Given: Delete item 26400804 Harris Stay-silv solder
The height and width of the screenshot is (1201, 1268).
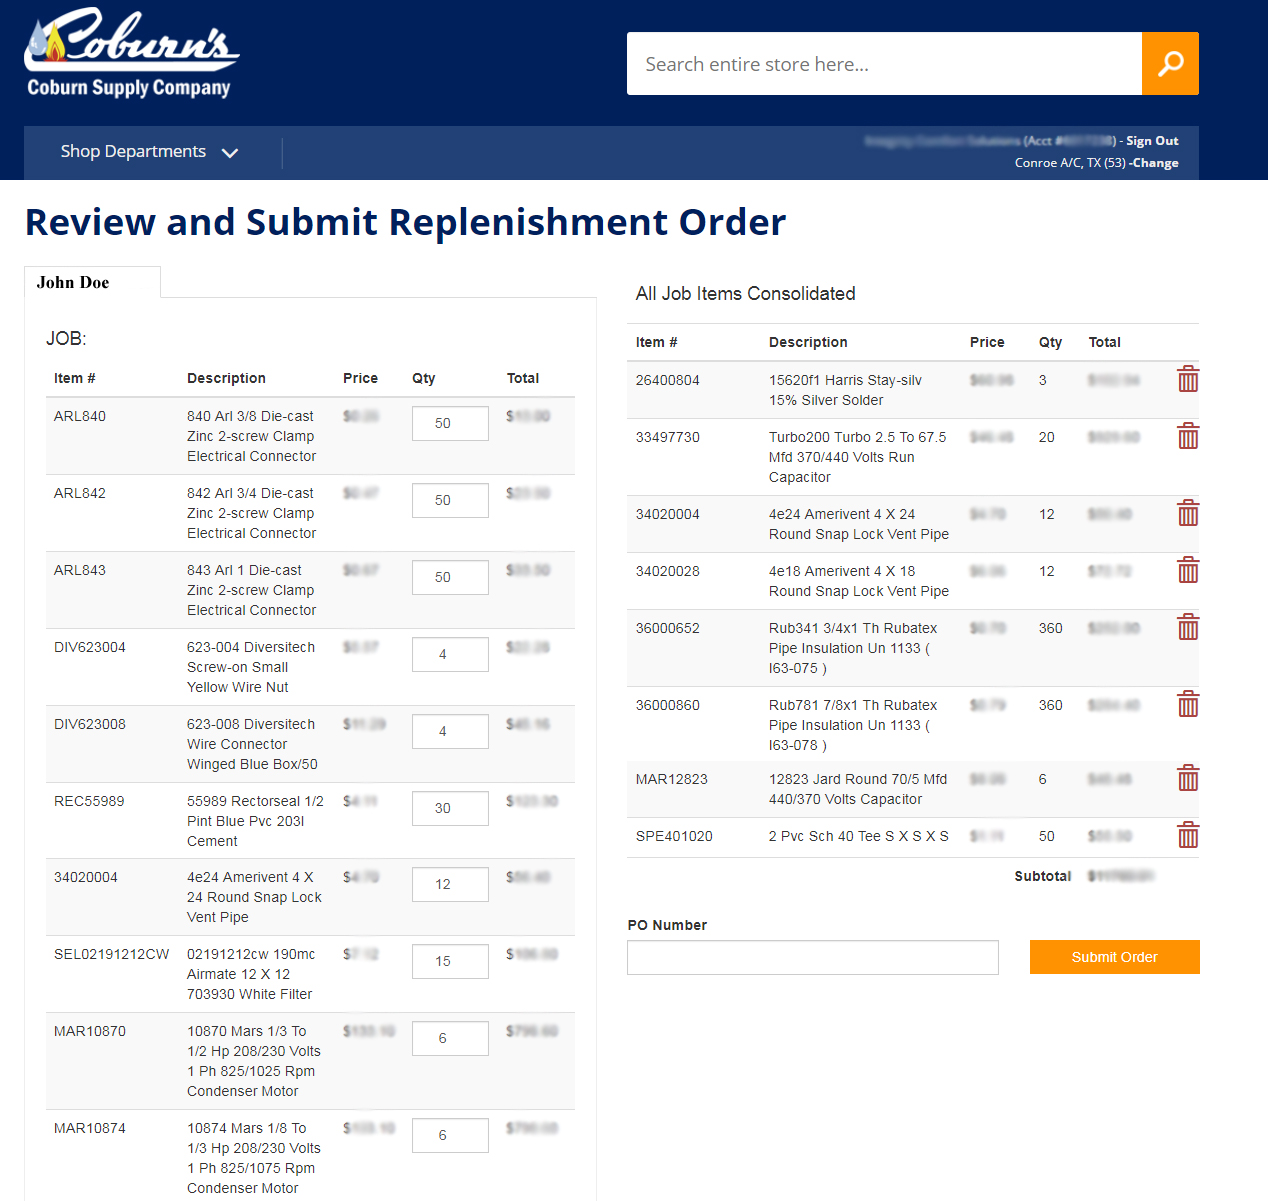Looking at the screenshot, I should pyautogui.click(x=1188, y=379).
